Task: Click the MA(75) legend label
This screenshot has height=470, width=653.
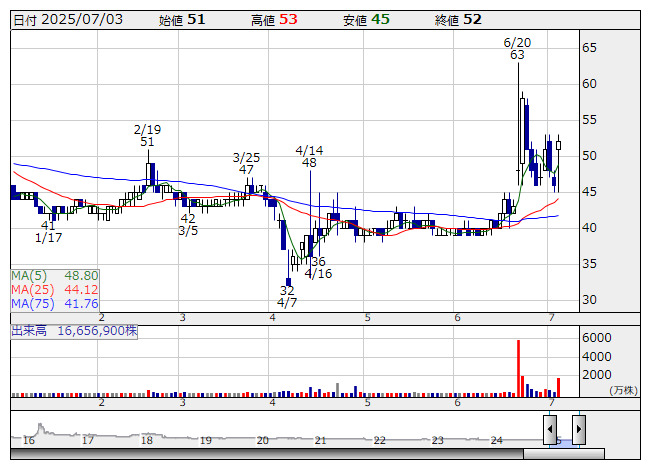Action: click(x=55, y=303)
